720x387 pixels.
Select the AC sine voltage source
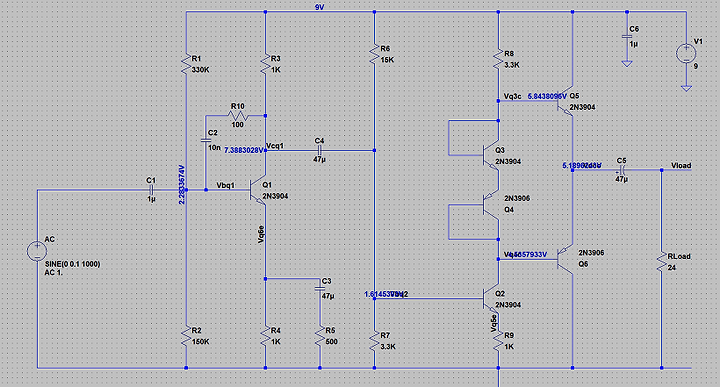pyautogui.click(x=37, y=251)
